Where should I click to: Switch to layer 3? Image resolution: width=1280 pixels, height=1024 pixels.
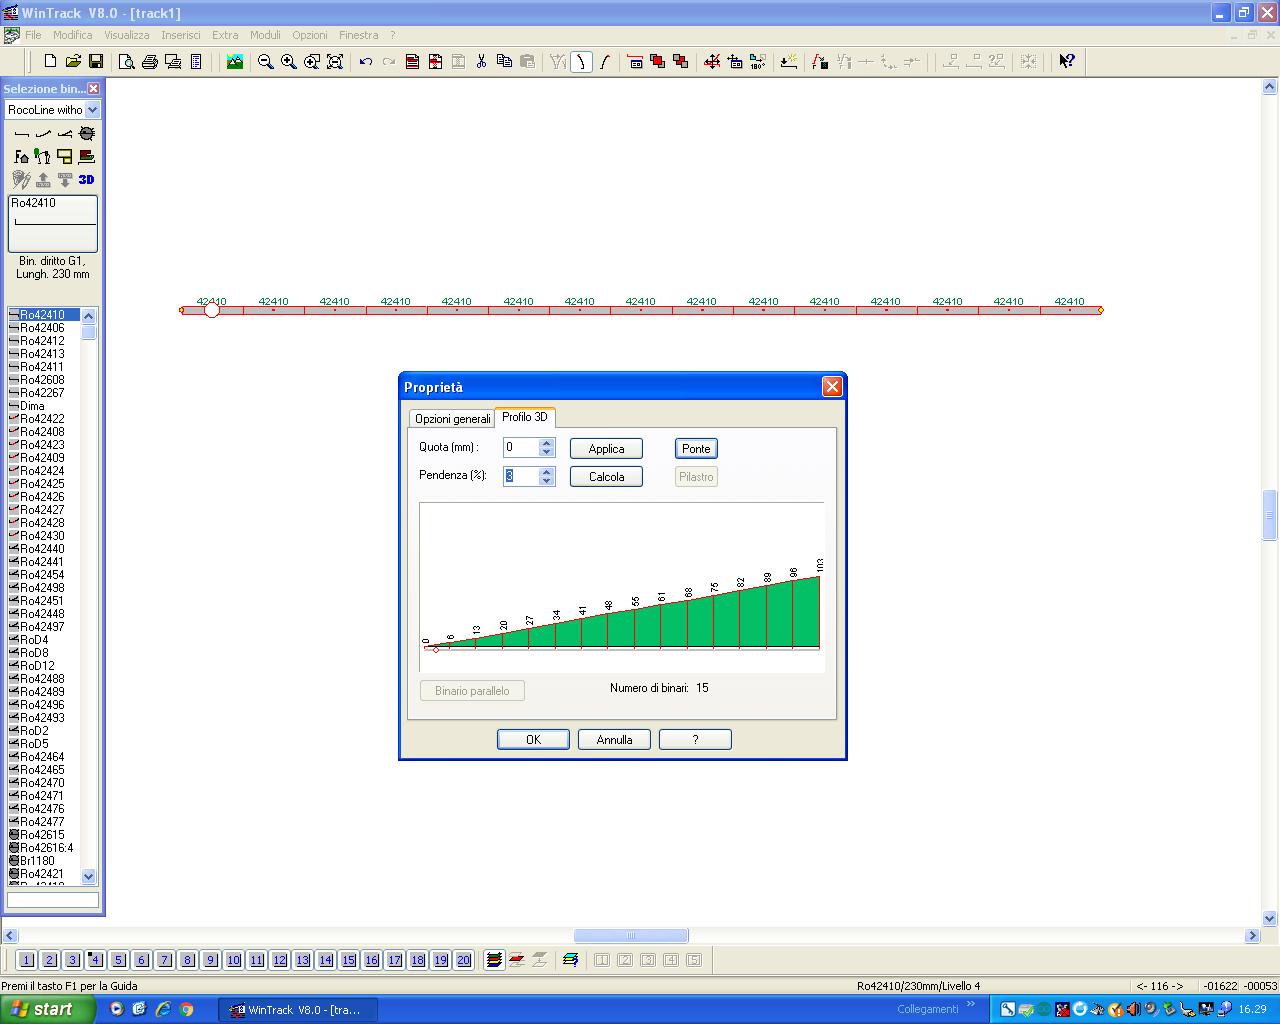click(x=73, y=960)
